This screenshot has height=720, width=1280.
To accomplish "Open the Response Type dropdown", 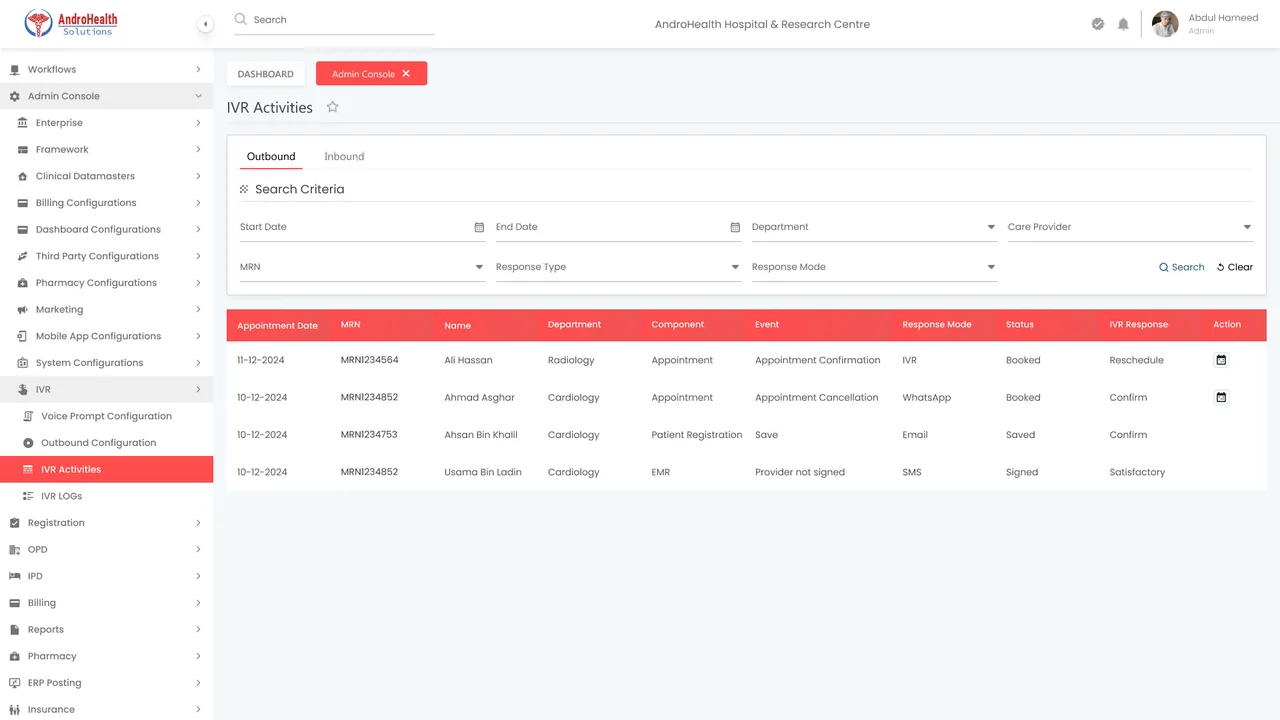I will point(618,268).
